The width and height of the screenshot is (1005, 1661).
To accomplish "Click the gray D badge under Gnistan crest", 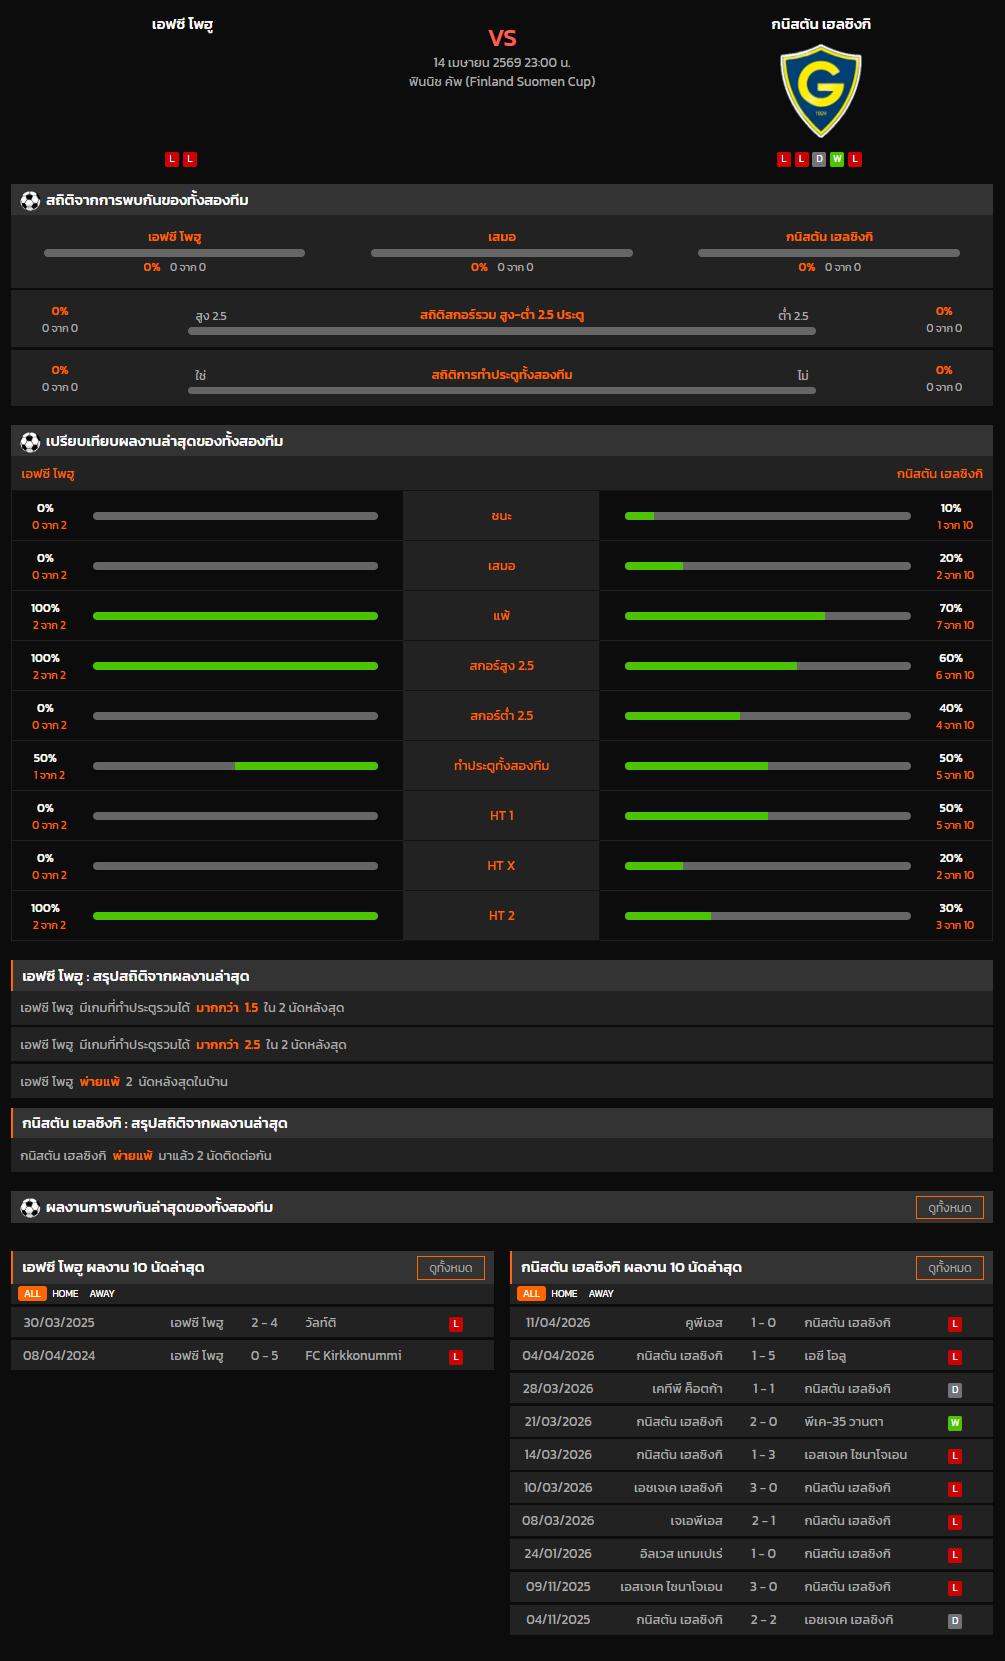I will 819,159.
